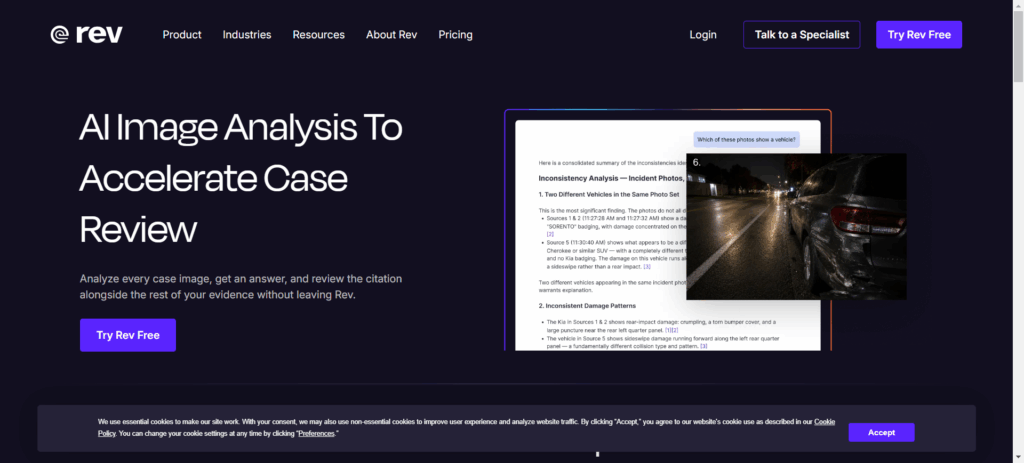Open the Product menu
This screenshot has width=1024, height=463.
tap(182, 35)
